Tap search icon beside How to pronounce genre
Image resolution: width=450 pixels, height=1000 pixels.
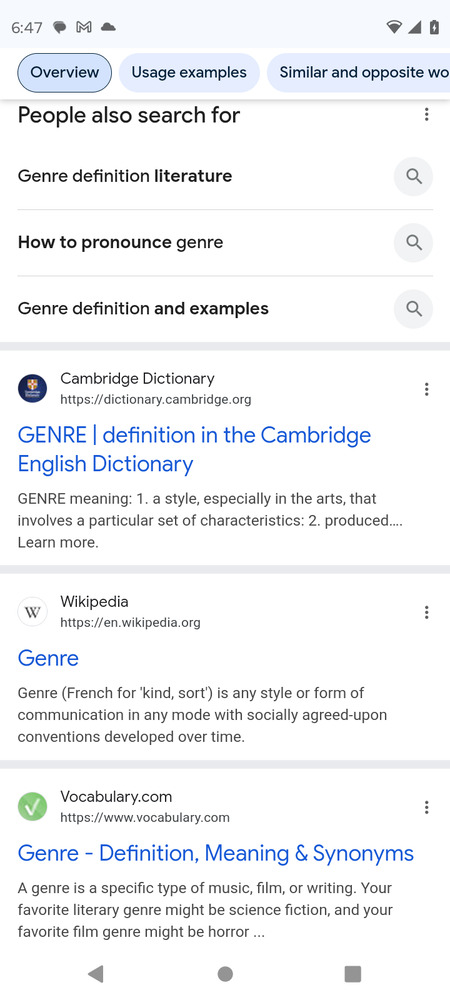click(414, 242)
